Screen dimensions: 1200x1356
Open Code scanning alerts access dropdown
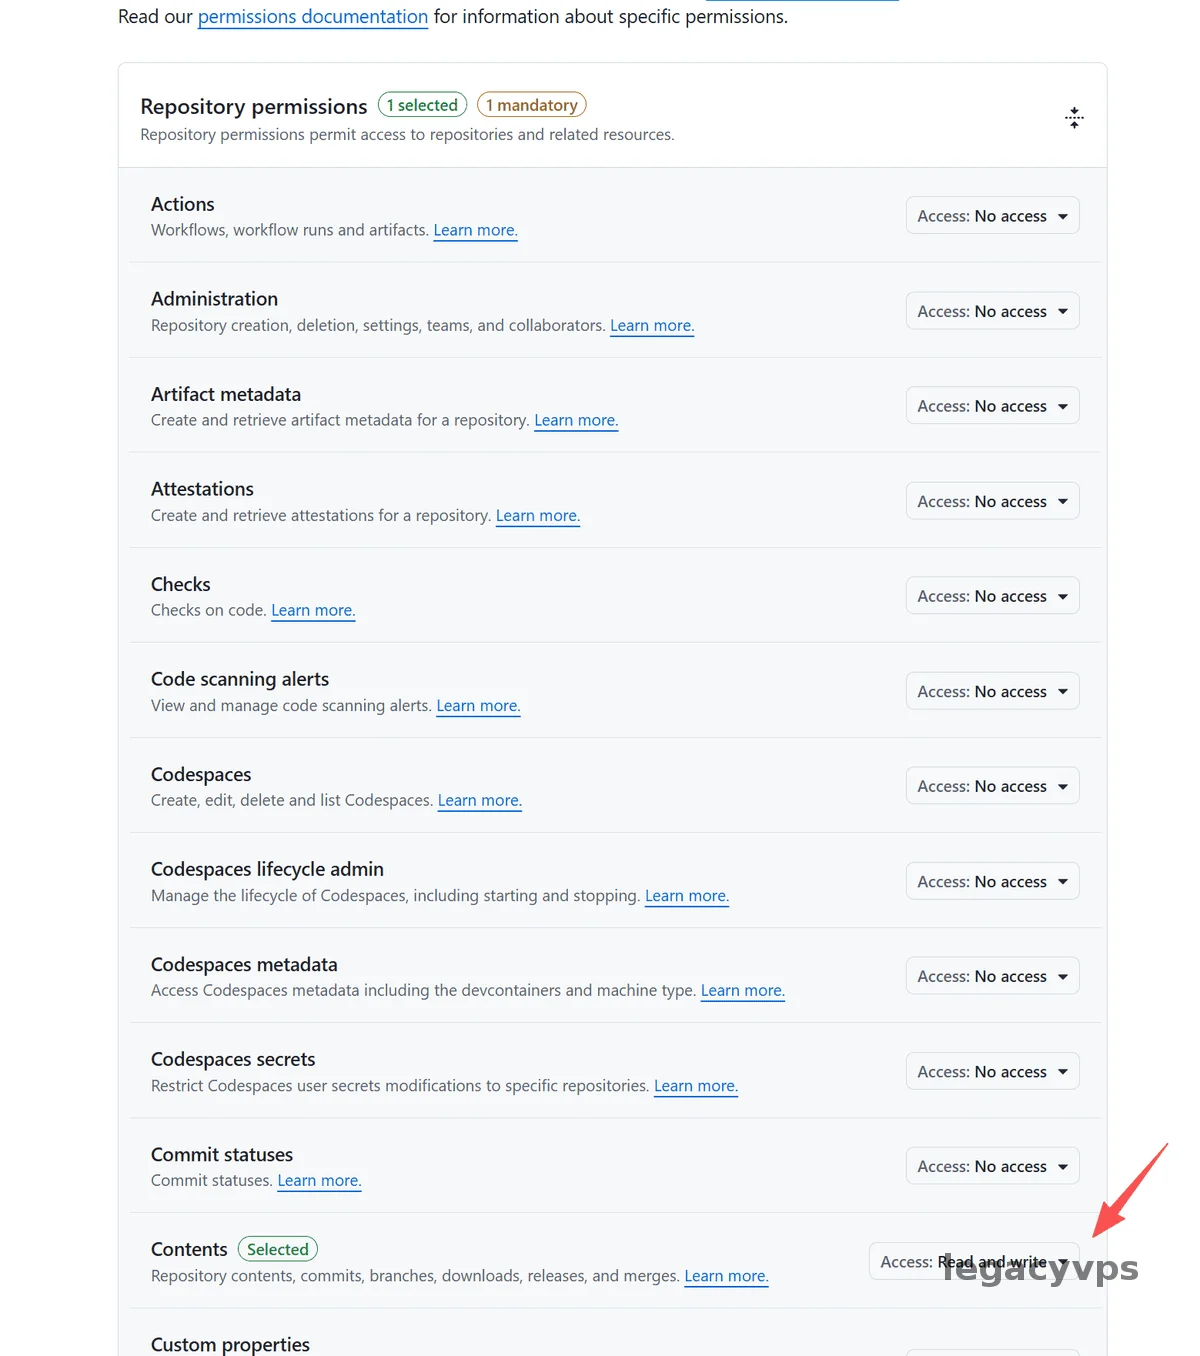[992, 691]
